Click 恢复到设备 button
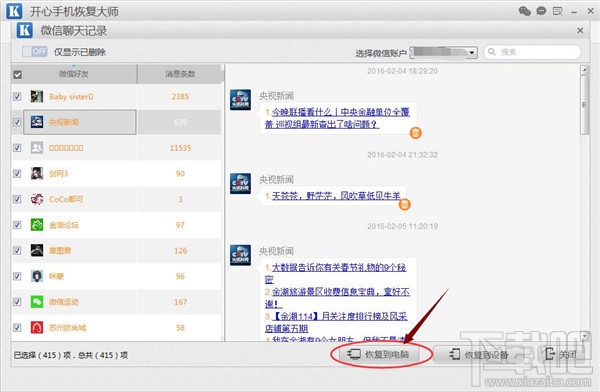The width and height of the screenshot is (600, 392). [x=479, y=354]
